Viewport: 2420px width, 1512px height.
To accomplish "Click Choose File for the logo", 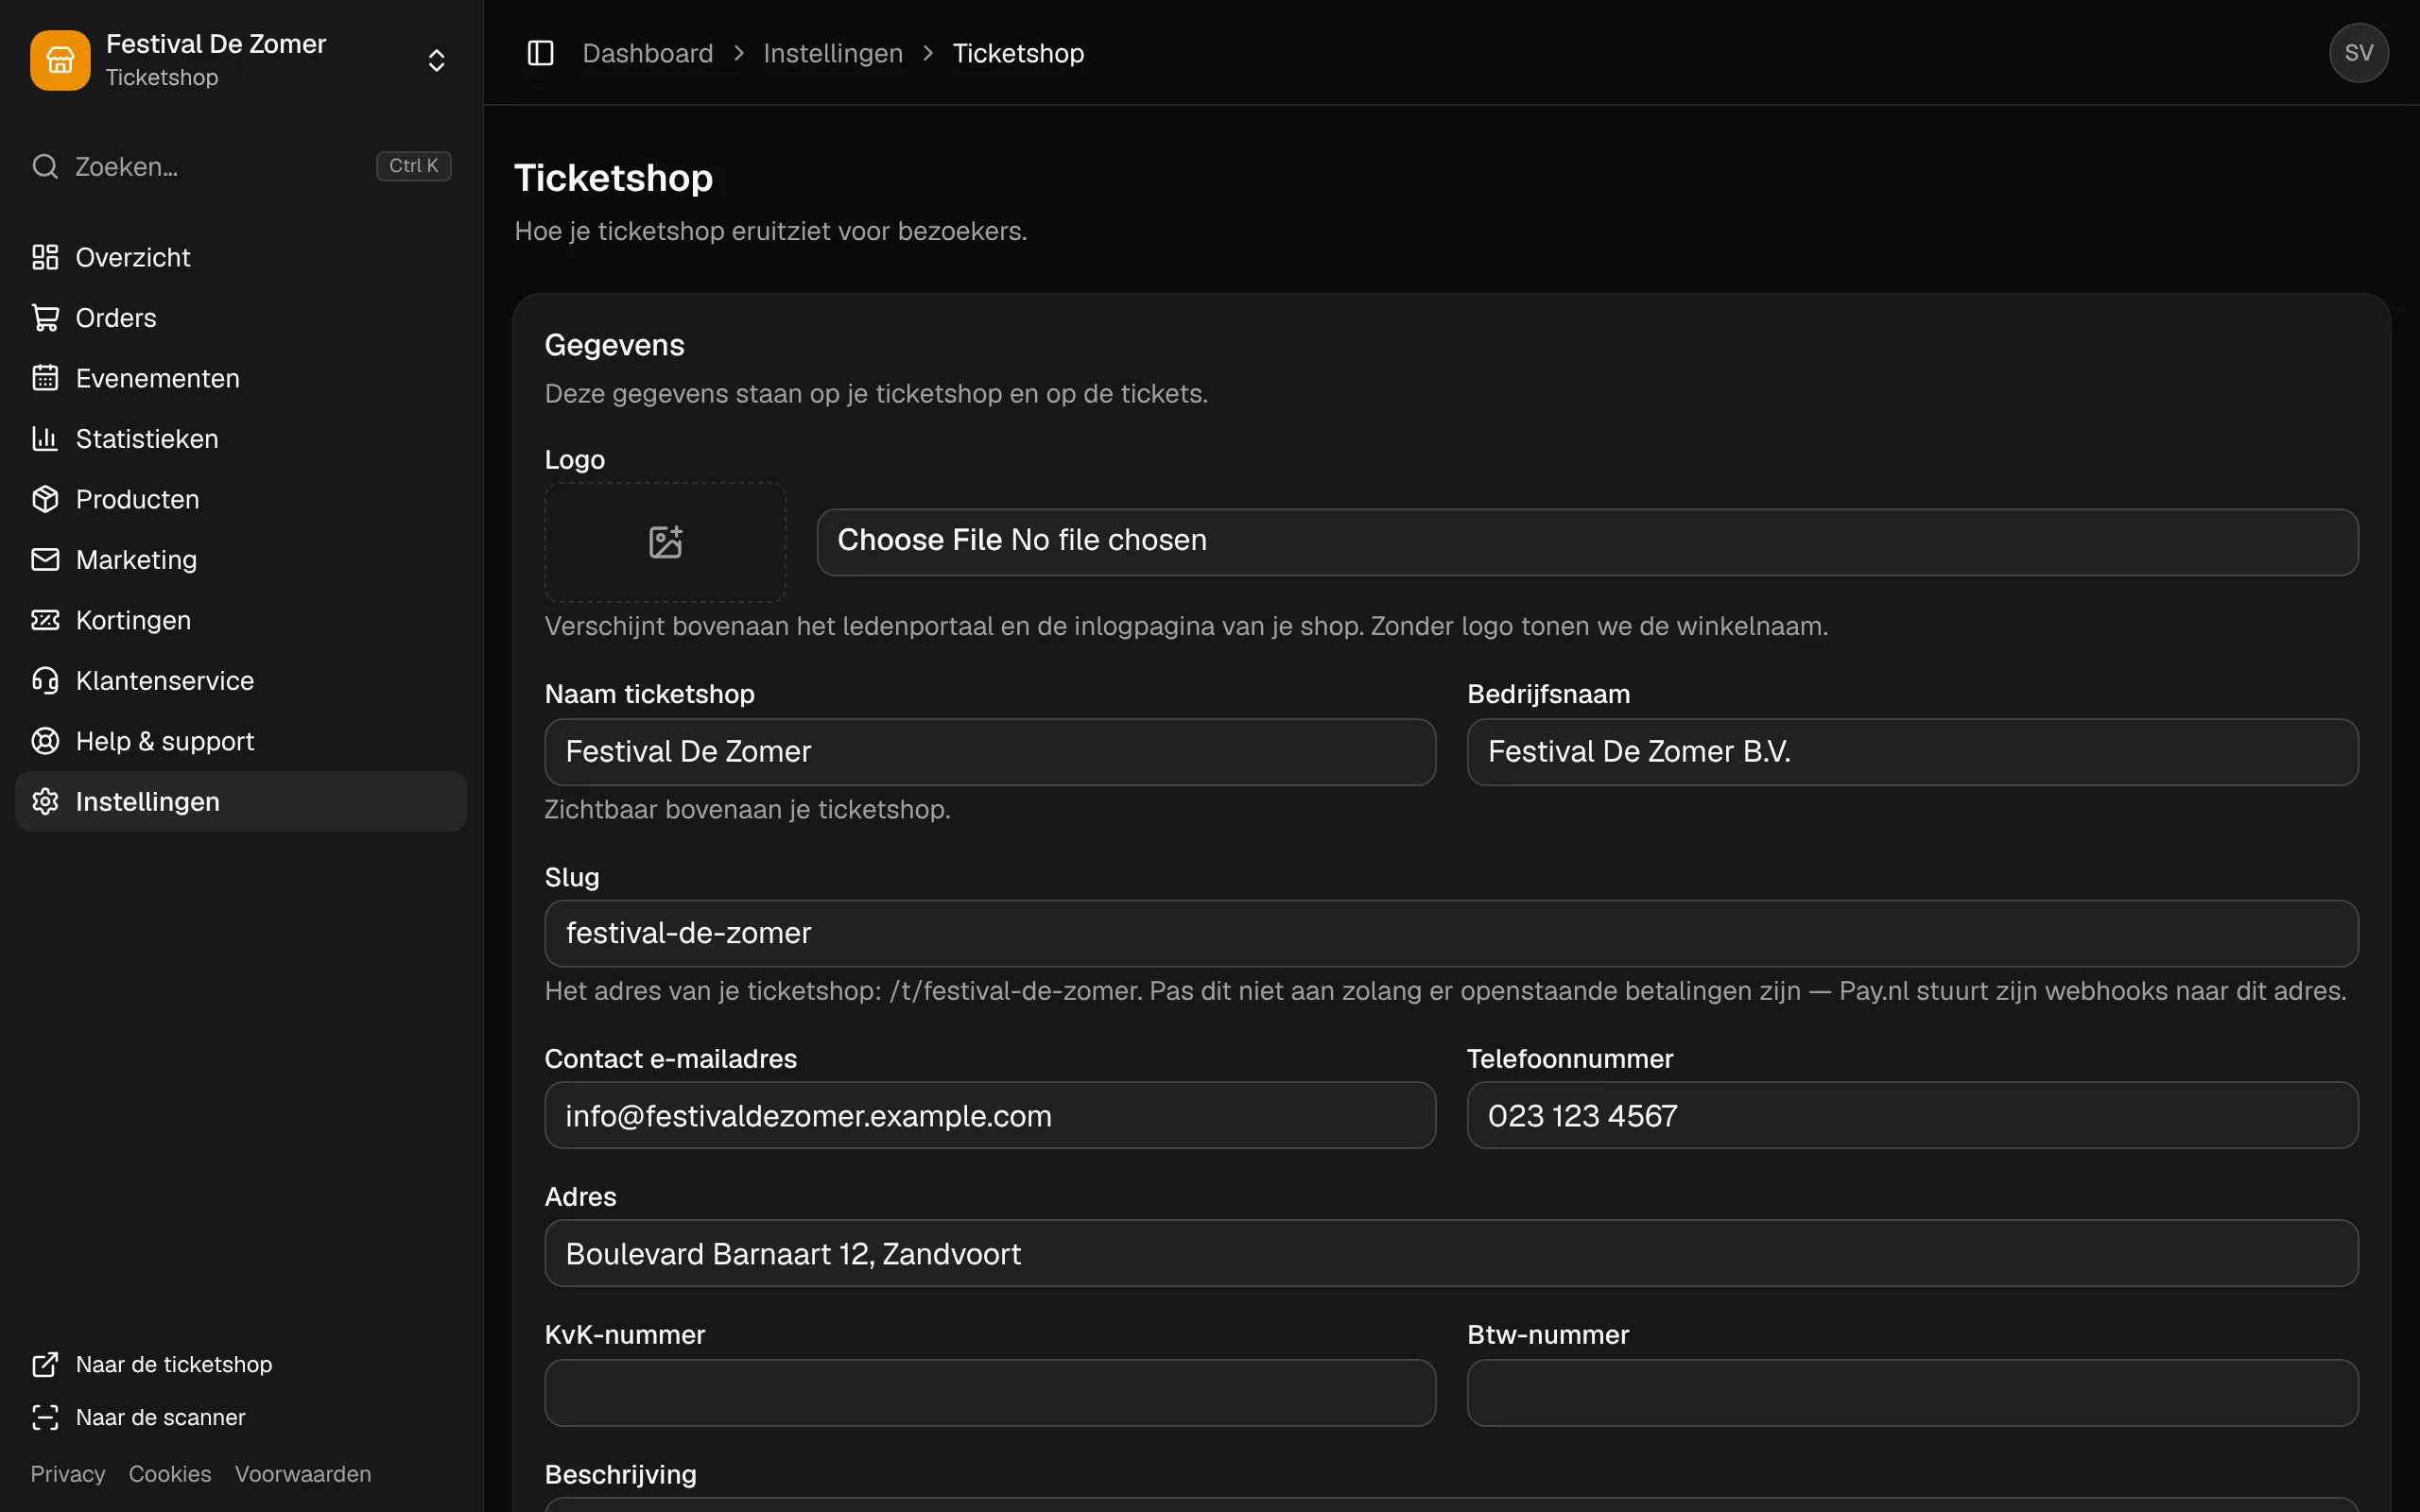I will 919,540.
